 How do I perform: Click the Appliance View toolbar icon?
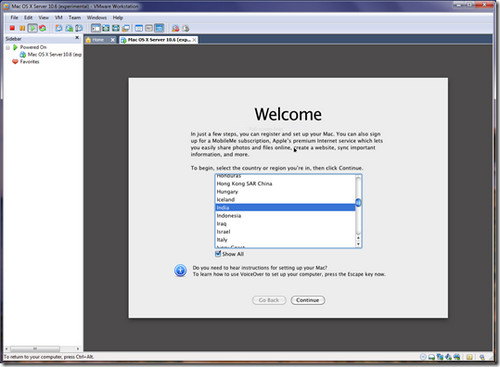point(149,28)
